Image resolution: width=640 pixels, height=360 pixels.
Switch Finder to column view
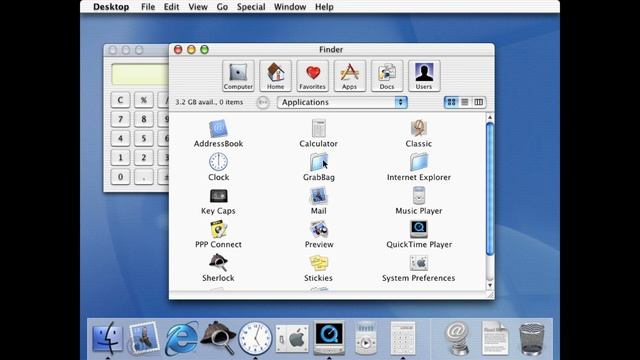pyautogui.click(x=478, y=102)
